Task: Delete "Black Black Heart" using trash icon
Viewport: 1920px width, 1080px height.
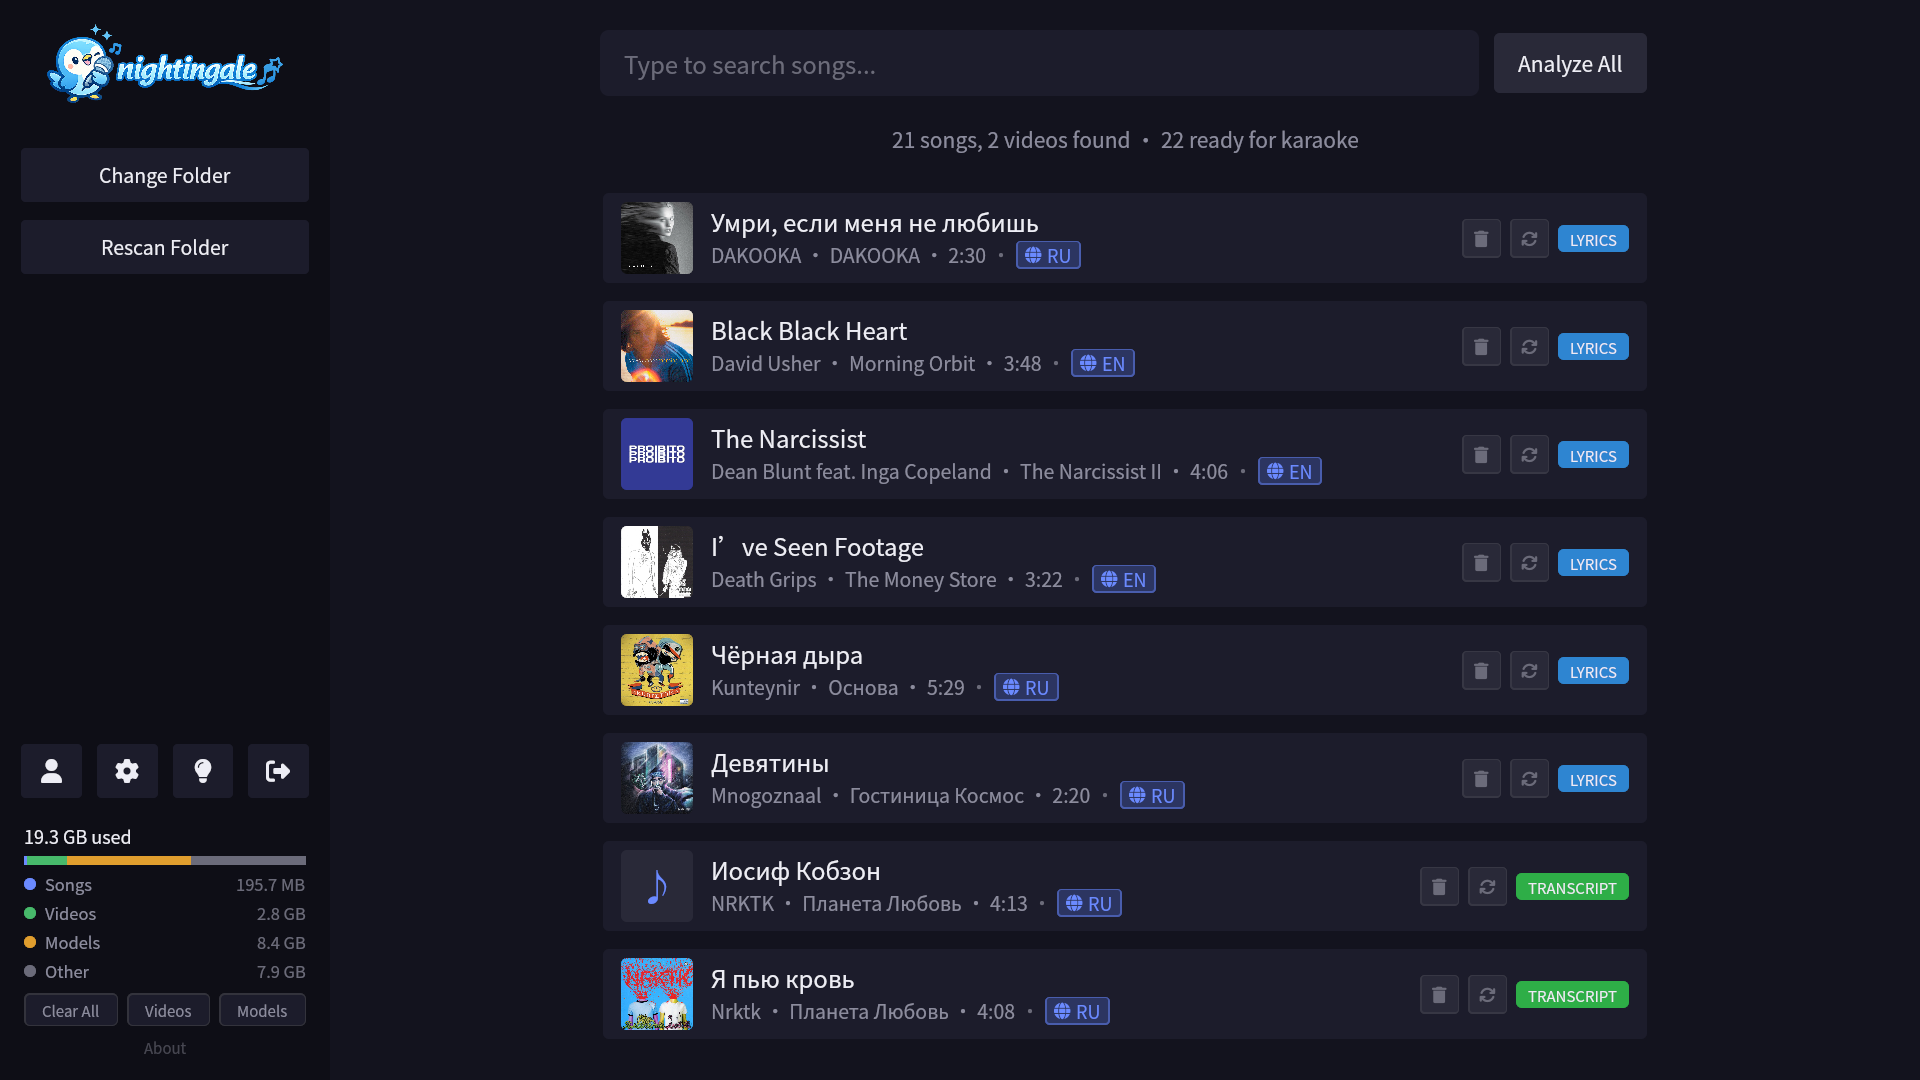Action: tap(1481, 346)
